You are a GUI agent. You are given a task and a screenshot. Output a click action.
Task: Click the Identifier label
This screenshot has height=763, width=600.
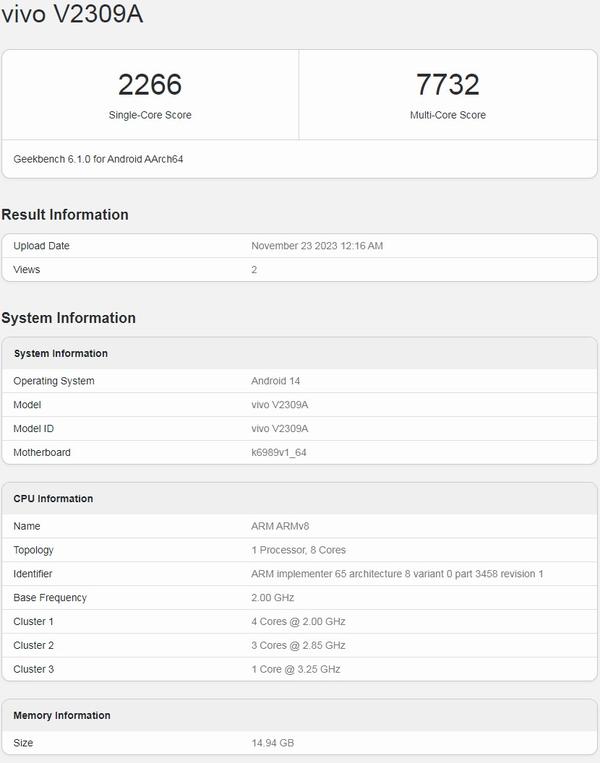33,574
